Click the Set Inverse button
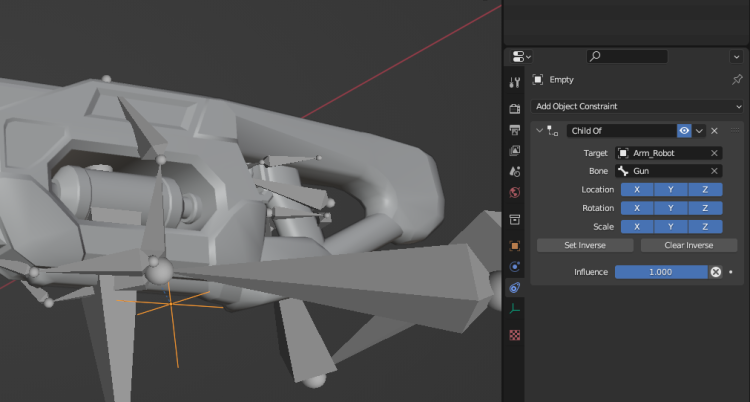The image size is (750, 402). click(585, 245)
